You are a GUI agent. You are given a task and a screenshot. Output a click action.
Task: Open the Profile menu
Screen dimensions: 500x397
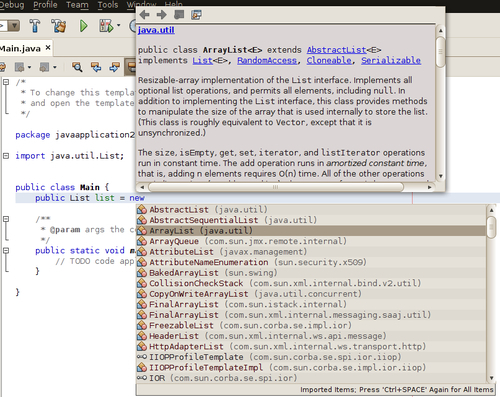(45, 5)
